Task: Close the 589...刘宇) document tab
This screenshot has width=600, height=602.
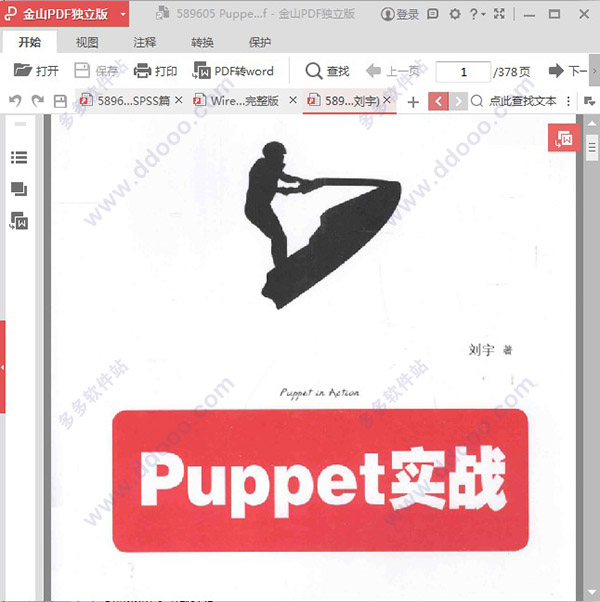Action: coord(387,100)
